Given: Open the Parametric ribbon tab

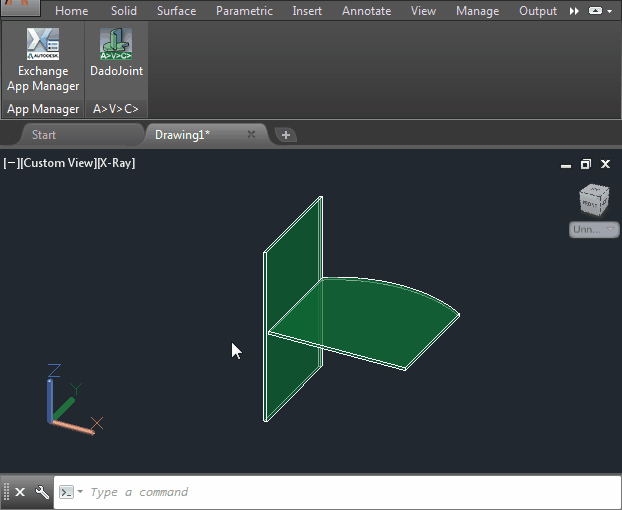Looking at the screenshot, I should 244,11.
